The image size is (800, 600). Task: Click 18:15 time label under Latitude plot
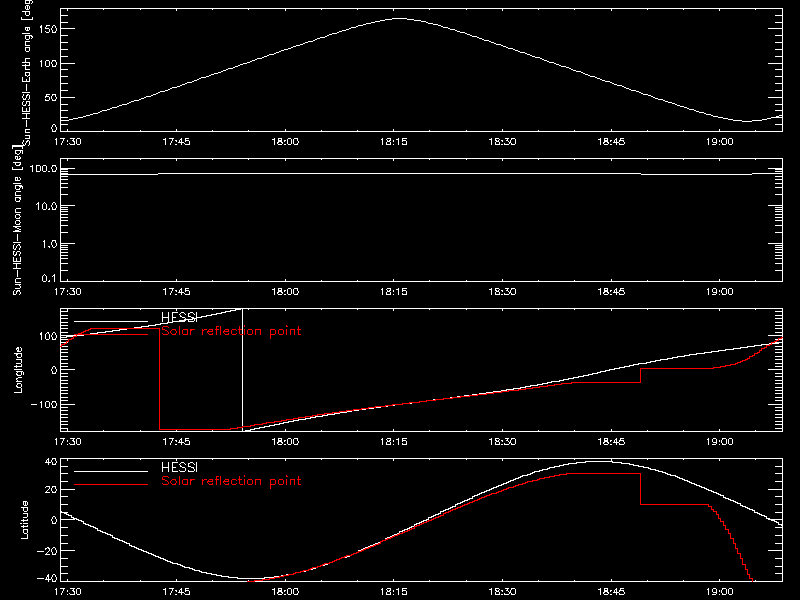(393, 591)
